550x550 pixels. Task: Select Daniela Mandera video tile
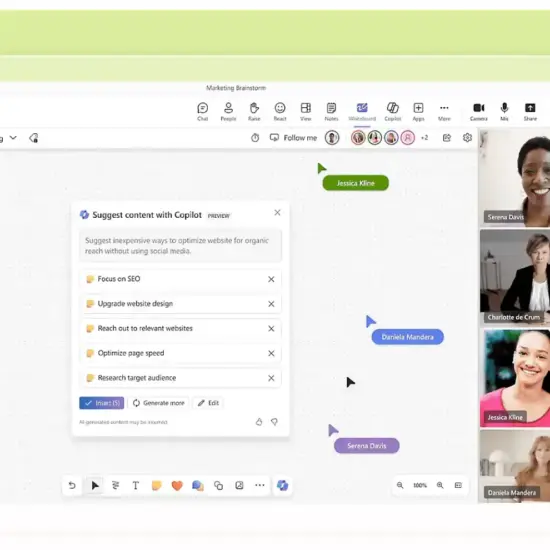coord(515,466)
